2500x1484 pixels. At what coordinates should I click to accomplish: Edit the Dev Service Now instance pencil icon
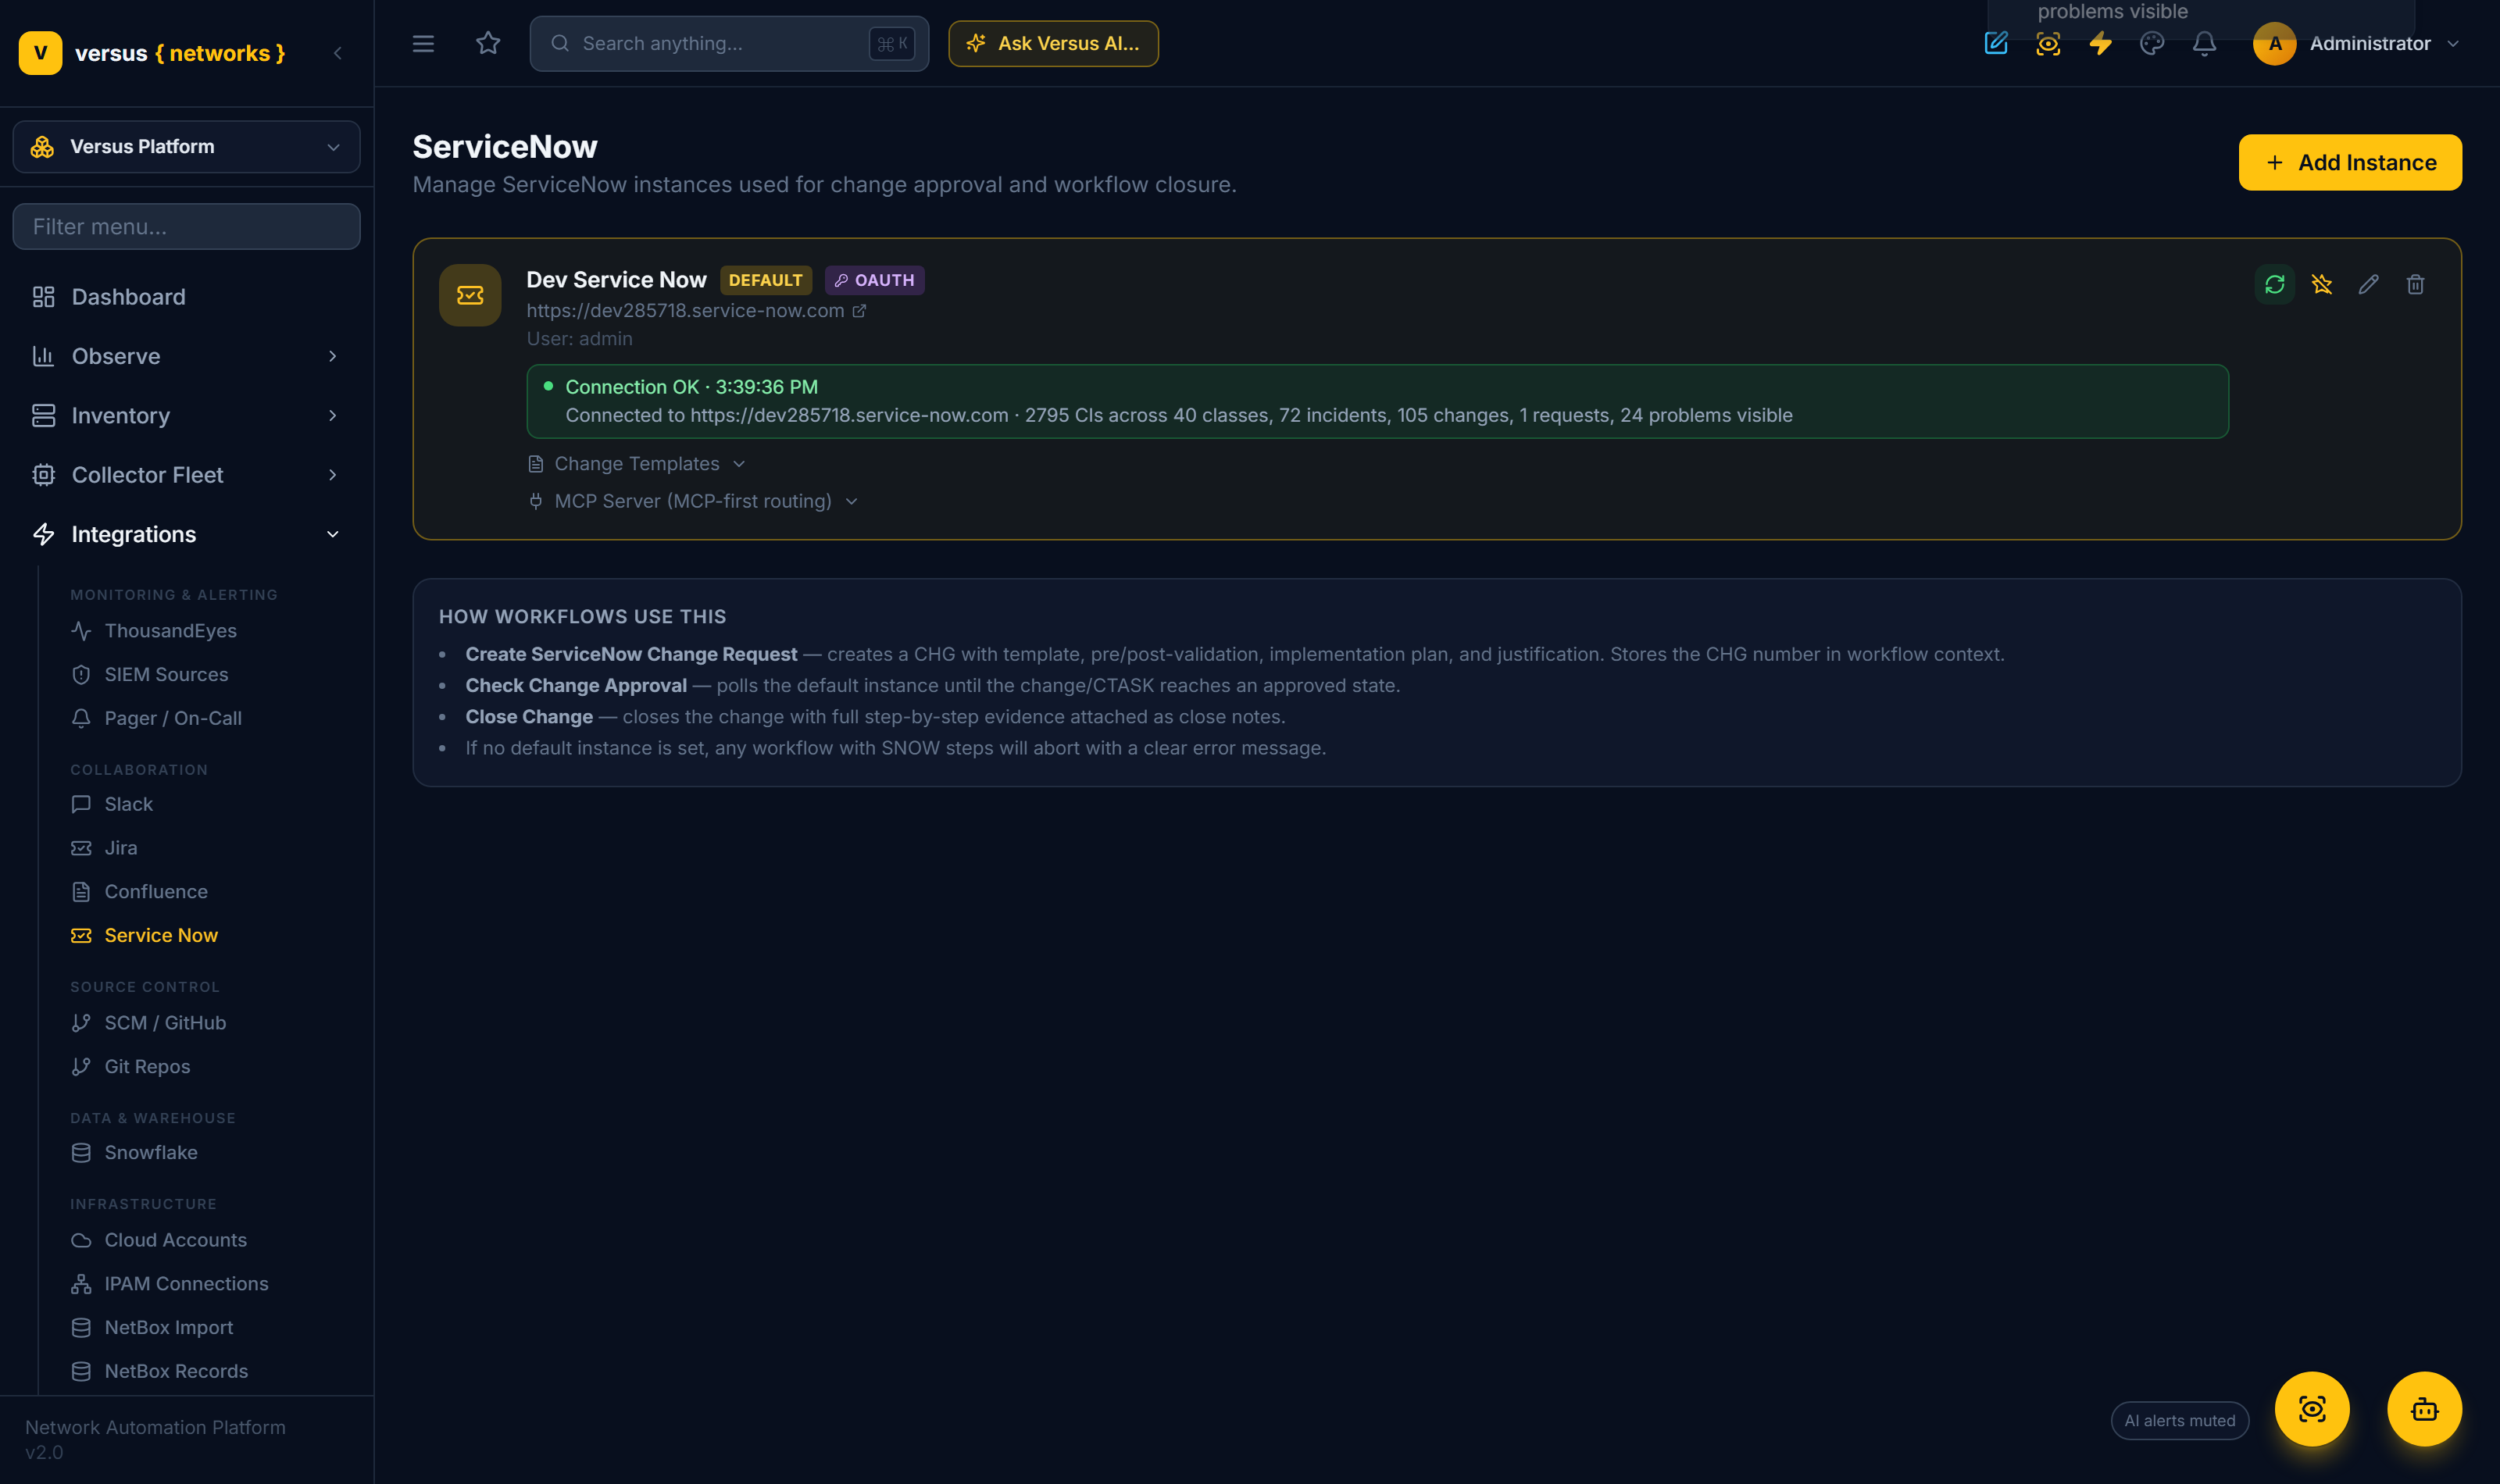[2368, 285]
